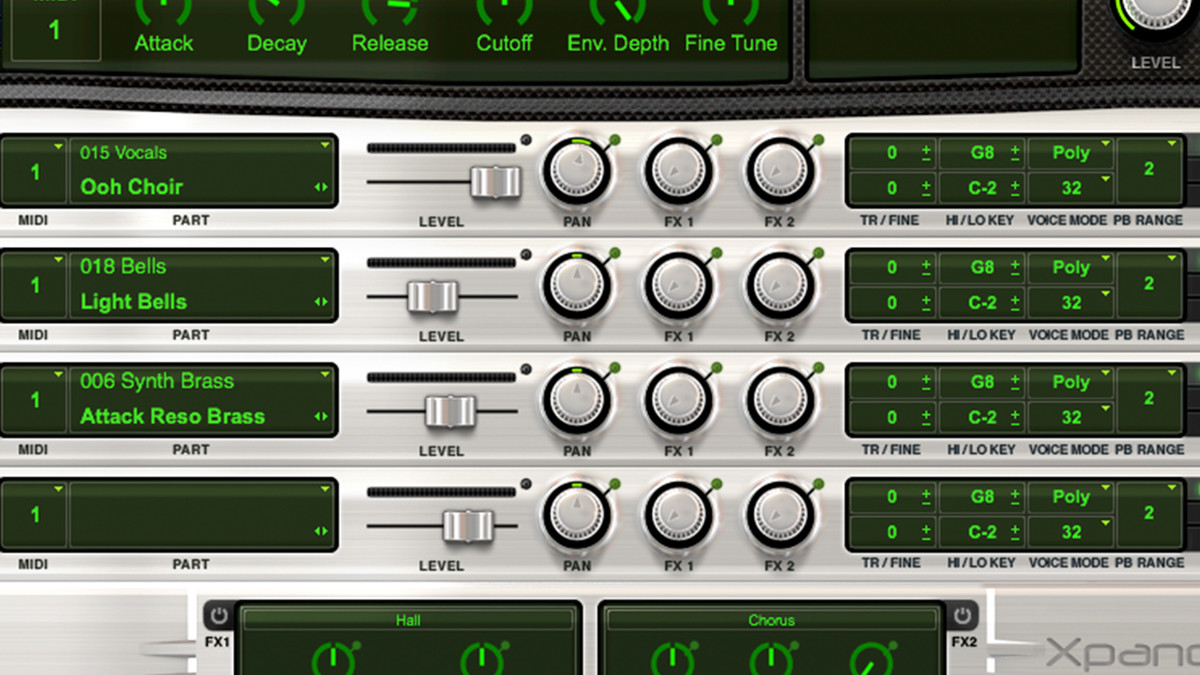
Task: Click PB Range value in Attack Reso Brass row
Action: pos(1149,399)
